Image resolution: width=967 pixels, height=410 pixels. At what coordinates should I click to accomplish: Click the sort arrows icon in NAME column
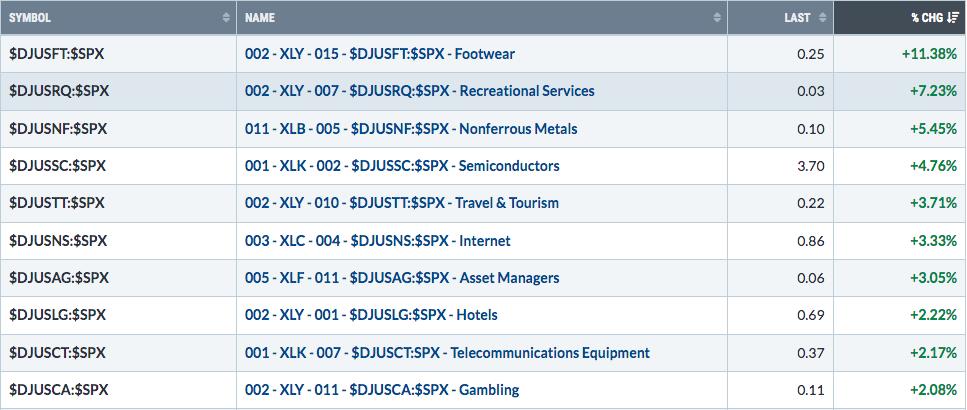[x=717, y=18]
